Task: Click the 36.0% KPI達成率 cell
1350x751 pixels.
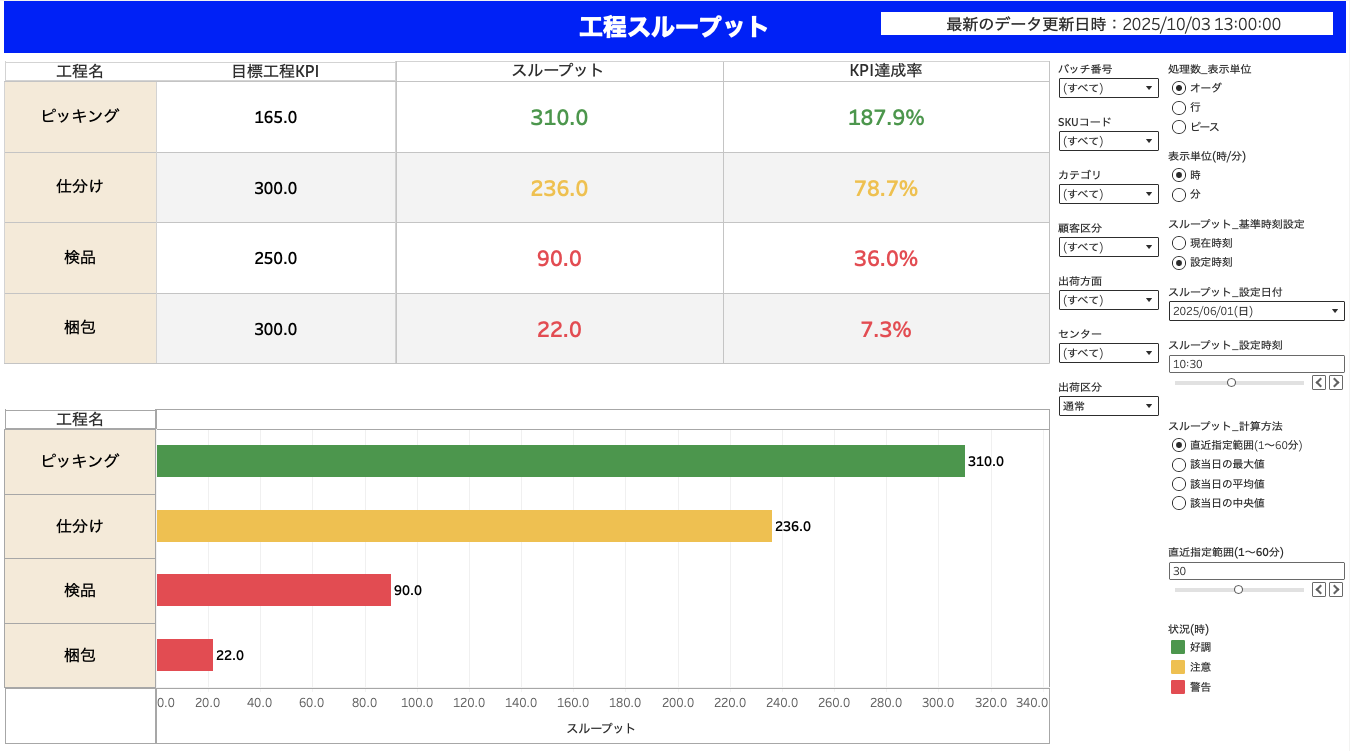Action: tap(886, 258)
